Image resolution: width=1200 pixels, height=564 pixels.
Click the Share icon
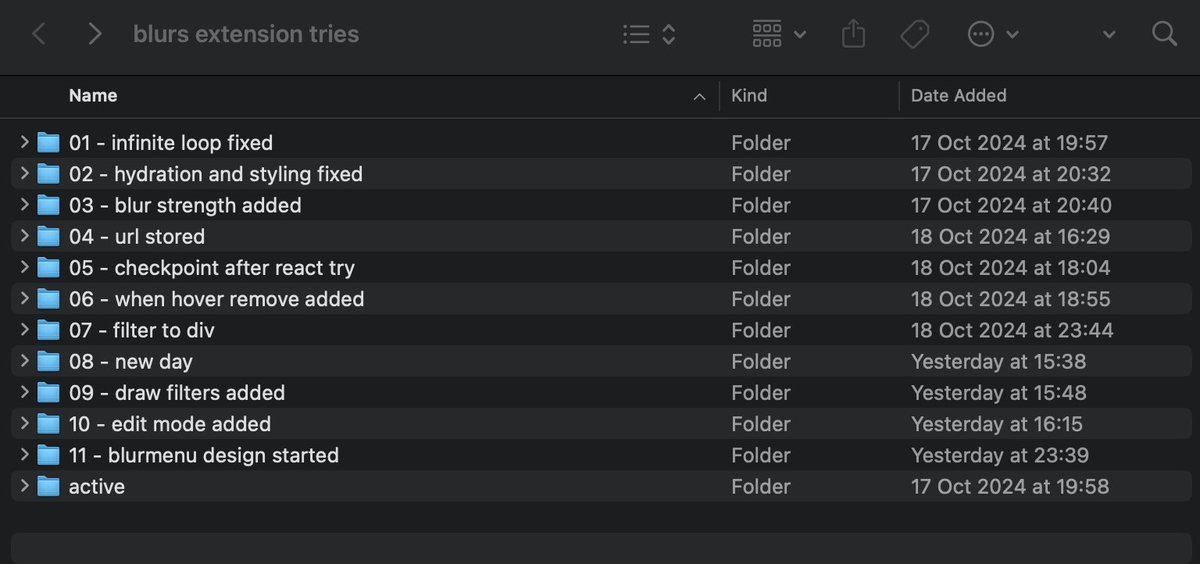[853, 34]
